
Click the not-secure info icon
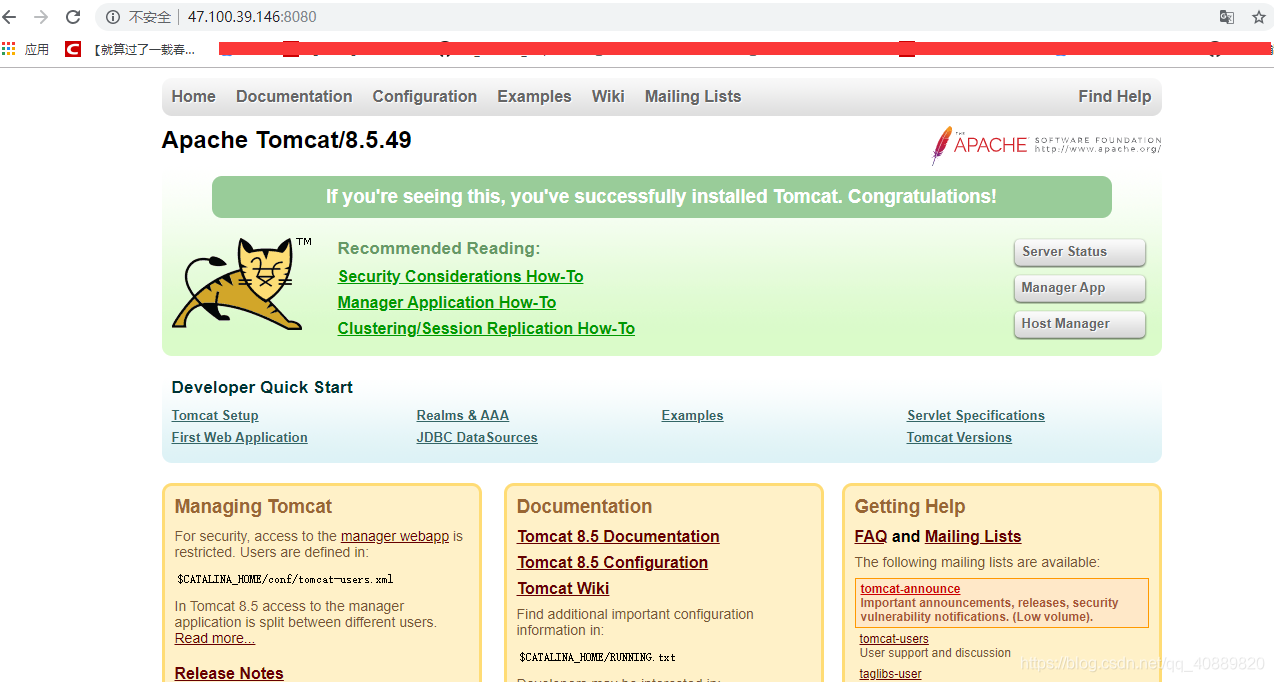coord(112,17)
